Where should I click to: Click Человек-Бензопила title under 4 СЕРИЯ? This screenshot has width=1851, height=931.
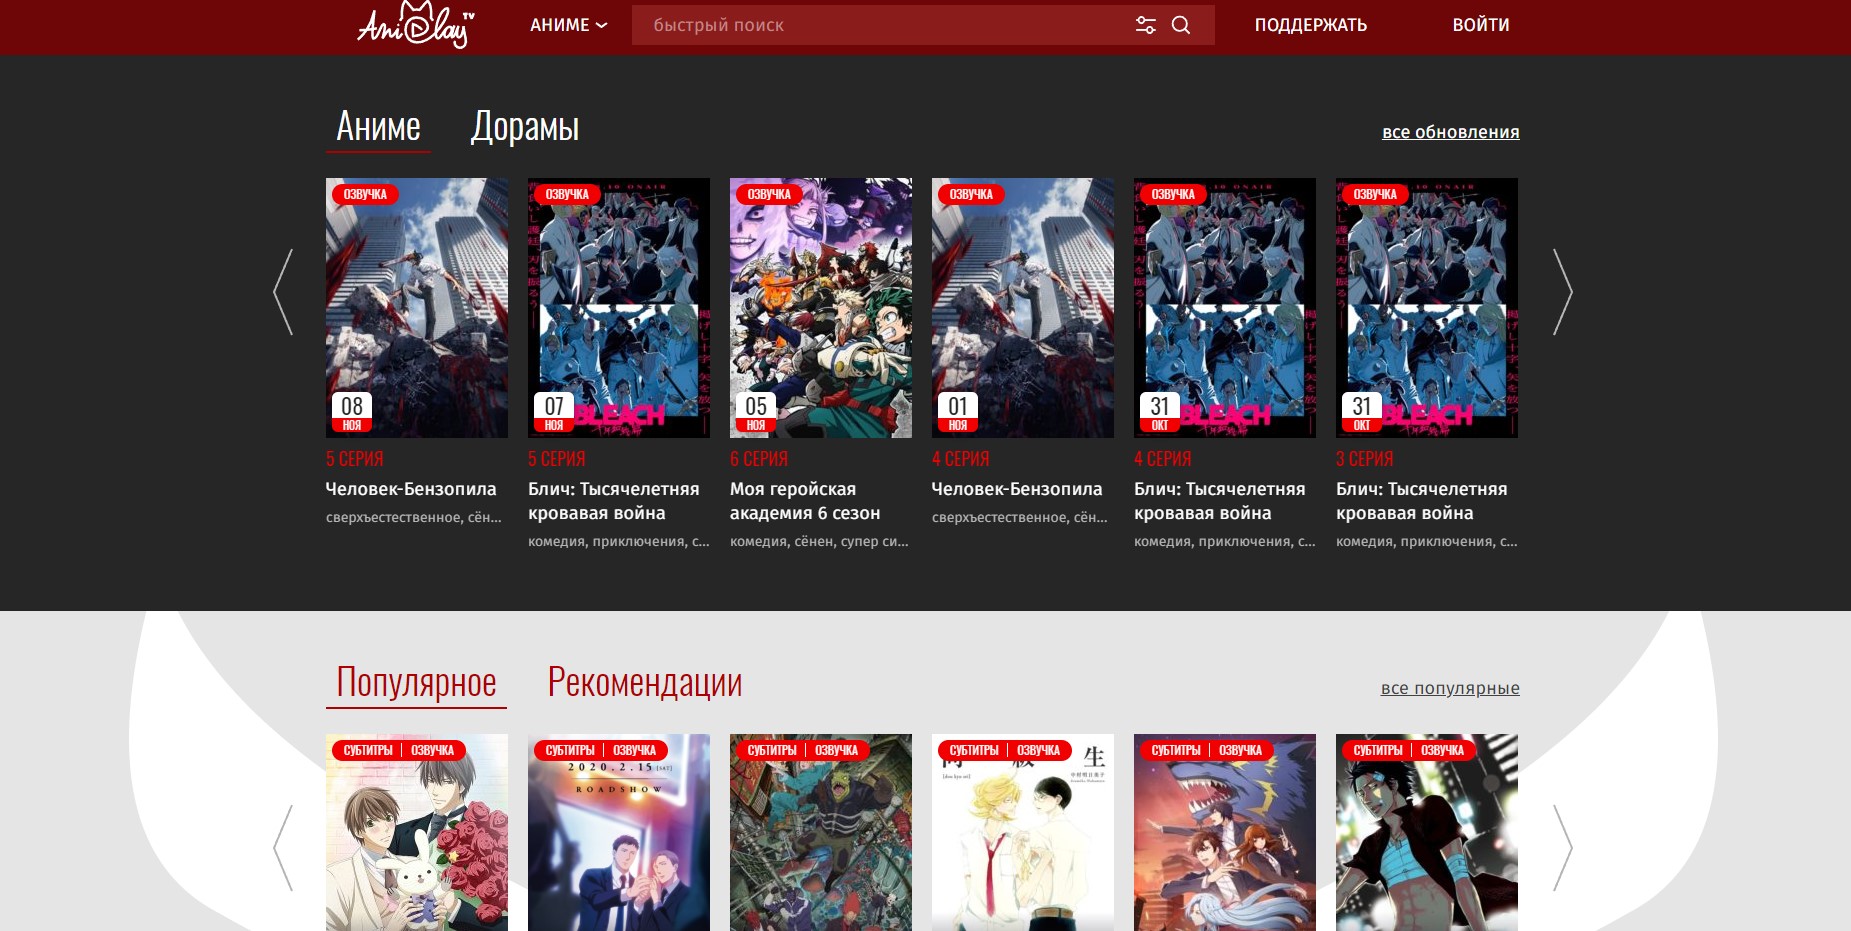point(1017,489)
